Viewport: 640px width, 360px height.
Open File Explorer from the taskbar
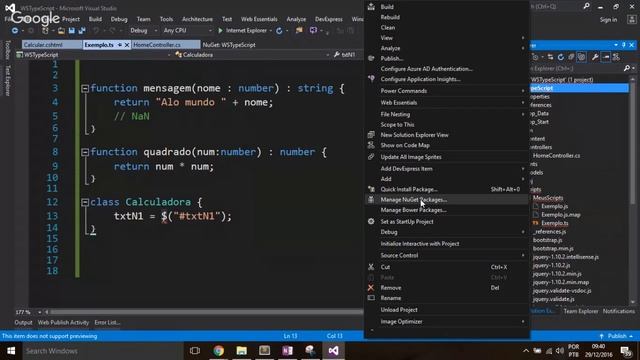click(x=242, y=351)
